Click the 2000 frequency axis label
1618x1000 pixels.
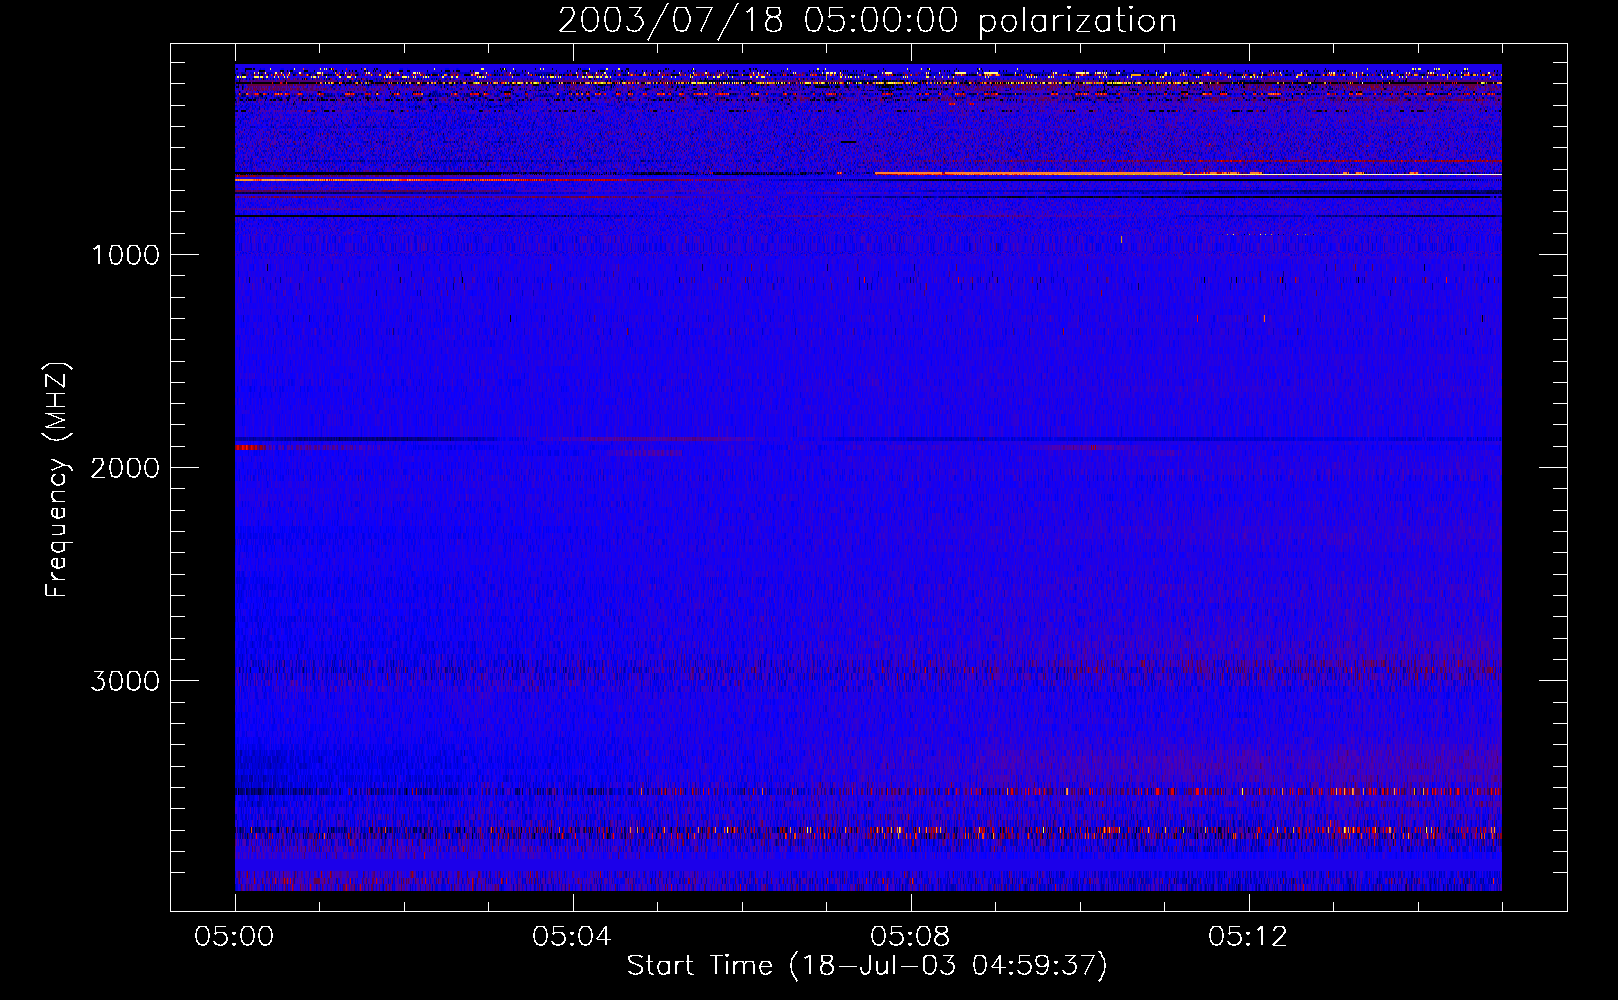point(125,468)
